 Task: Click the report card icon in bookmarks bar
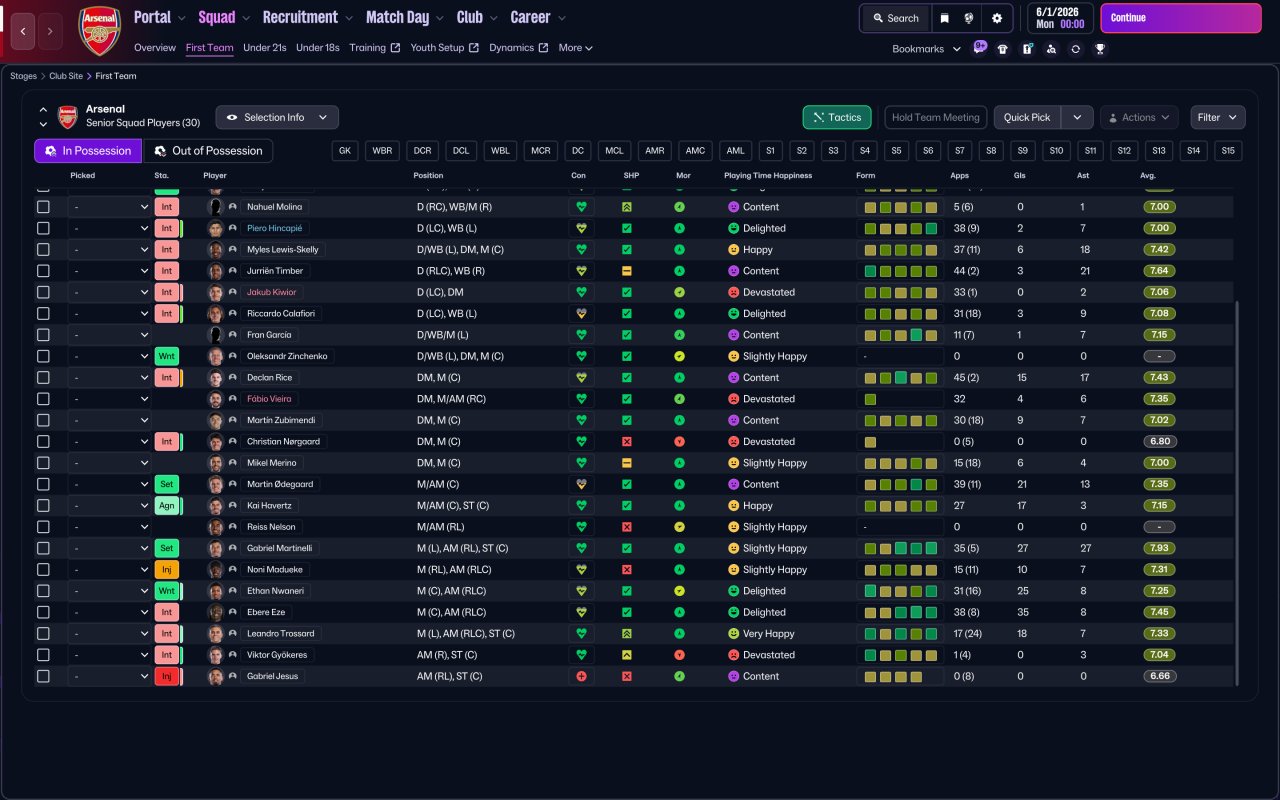[1027, 49]
